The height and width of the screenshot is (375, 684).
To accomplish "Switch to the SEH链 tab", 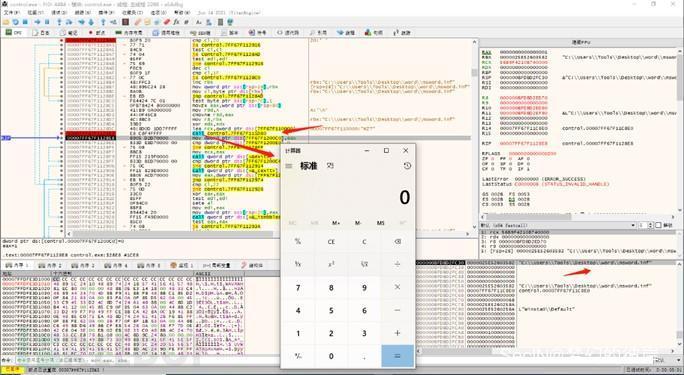I will (201, 33).
